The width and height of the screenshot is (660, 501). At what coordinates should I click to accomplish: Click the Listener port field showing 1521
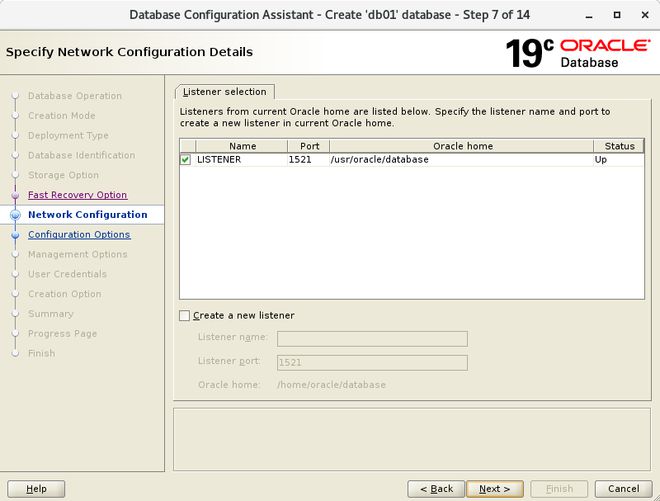372,362
